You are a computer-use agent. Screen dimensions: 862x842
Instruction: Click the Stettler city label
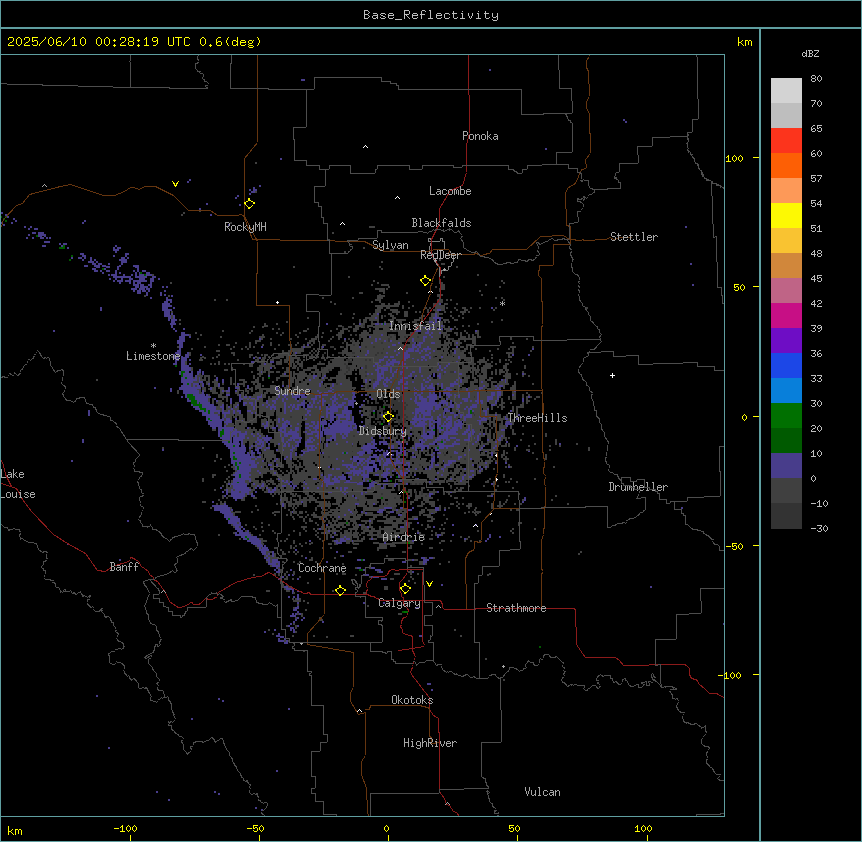point(634,237)
